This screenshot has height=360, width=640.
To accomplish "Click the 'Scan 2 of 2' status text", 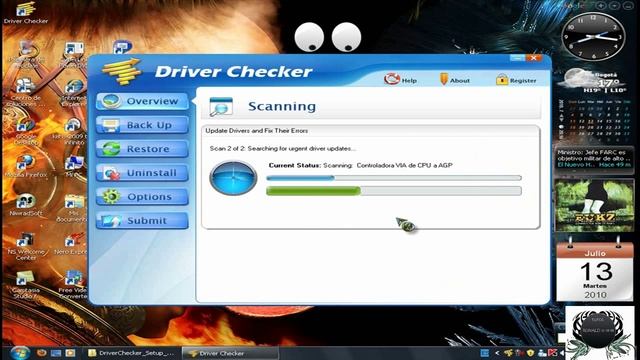I will [282, 149].
